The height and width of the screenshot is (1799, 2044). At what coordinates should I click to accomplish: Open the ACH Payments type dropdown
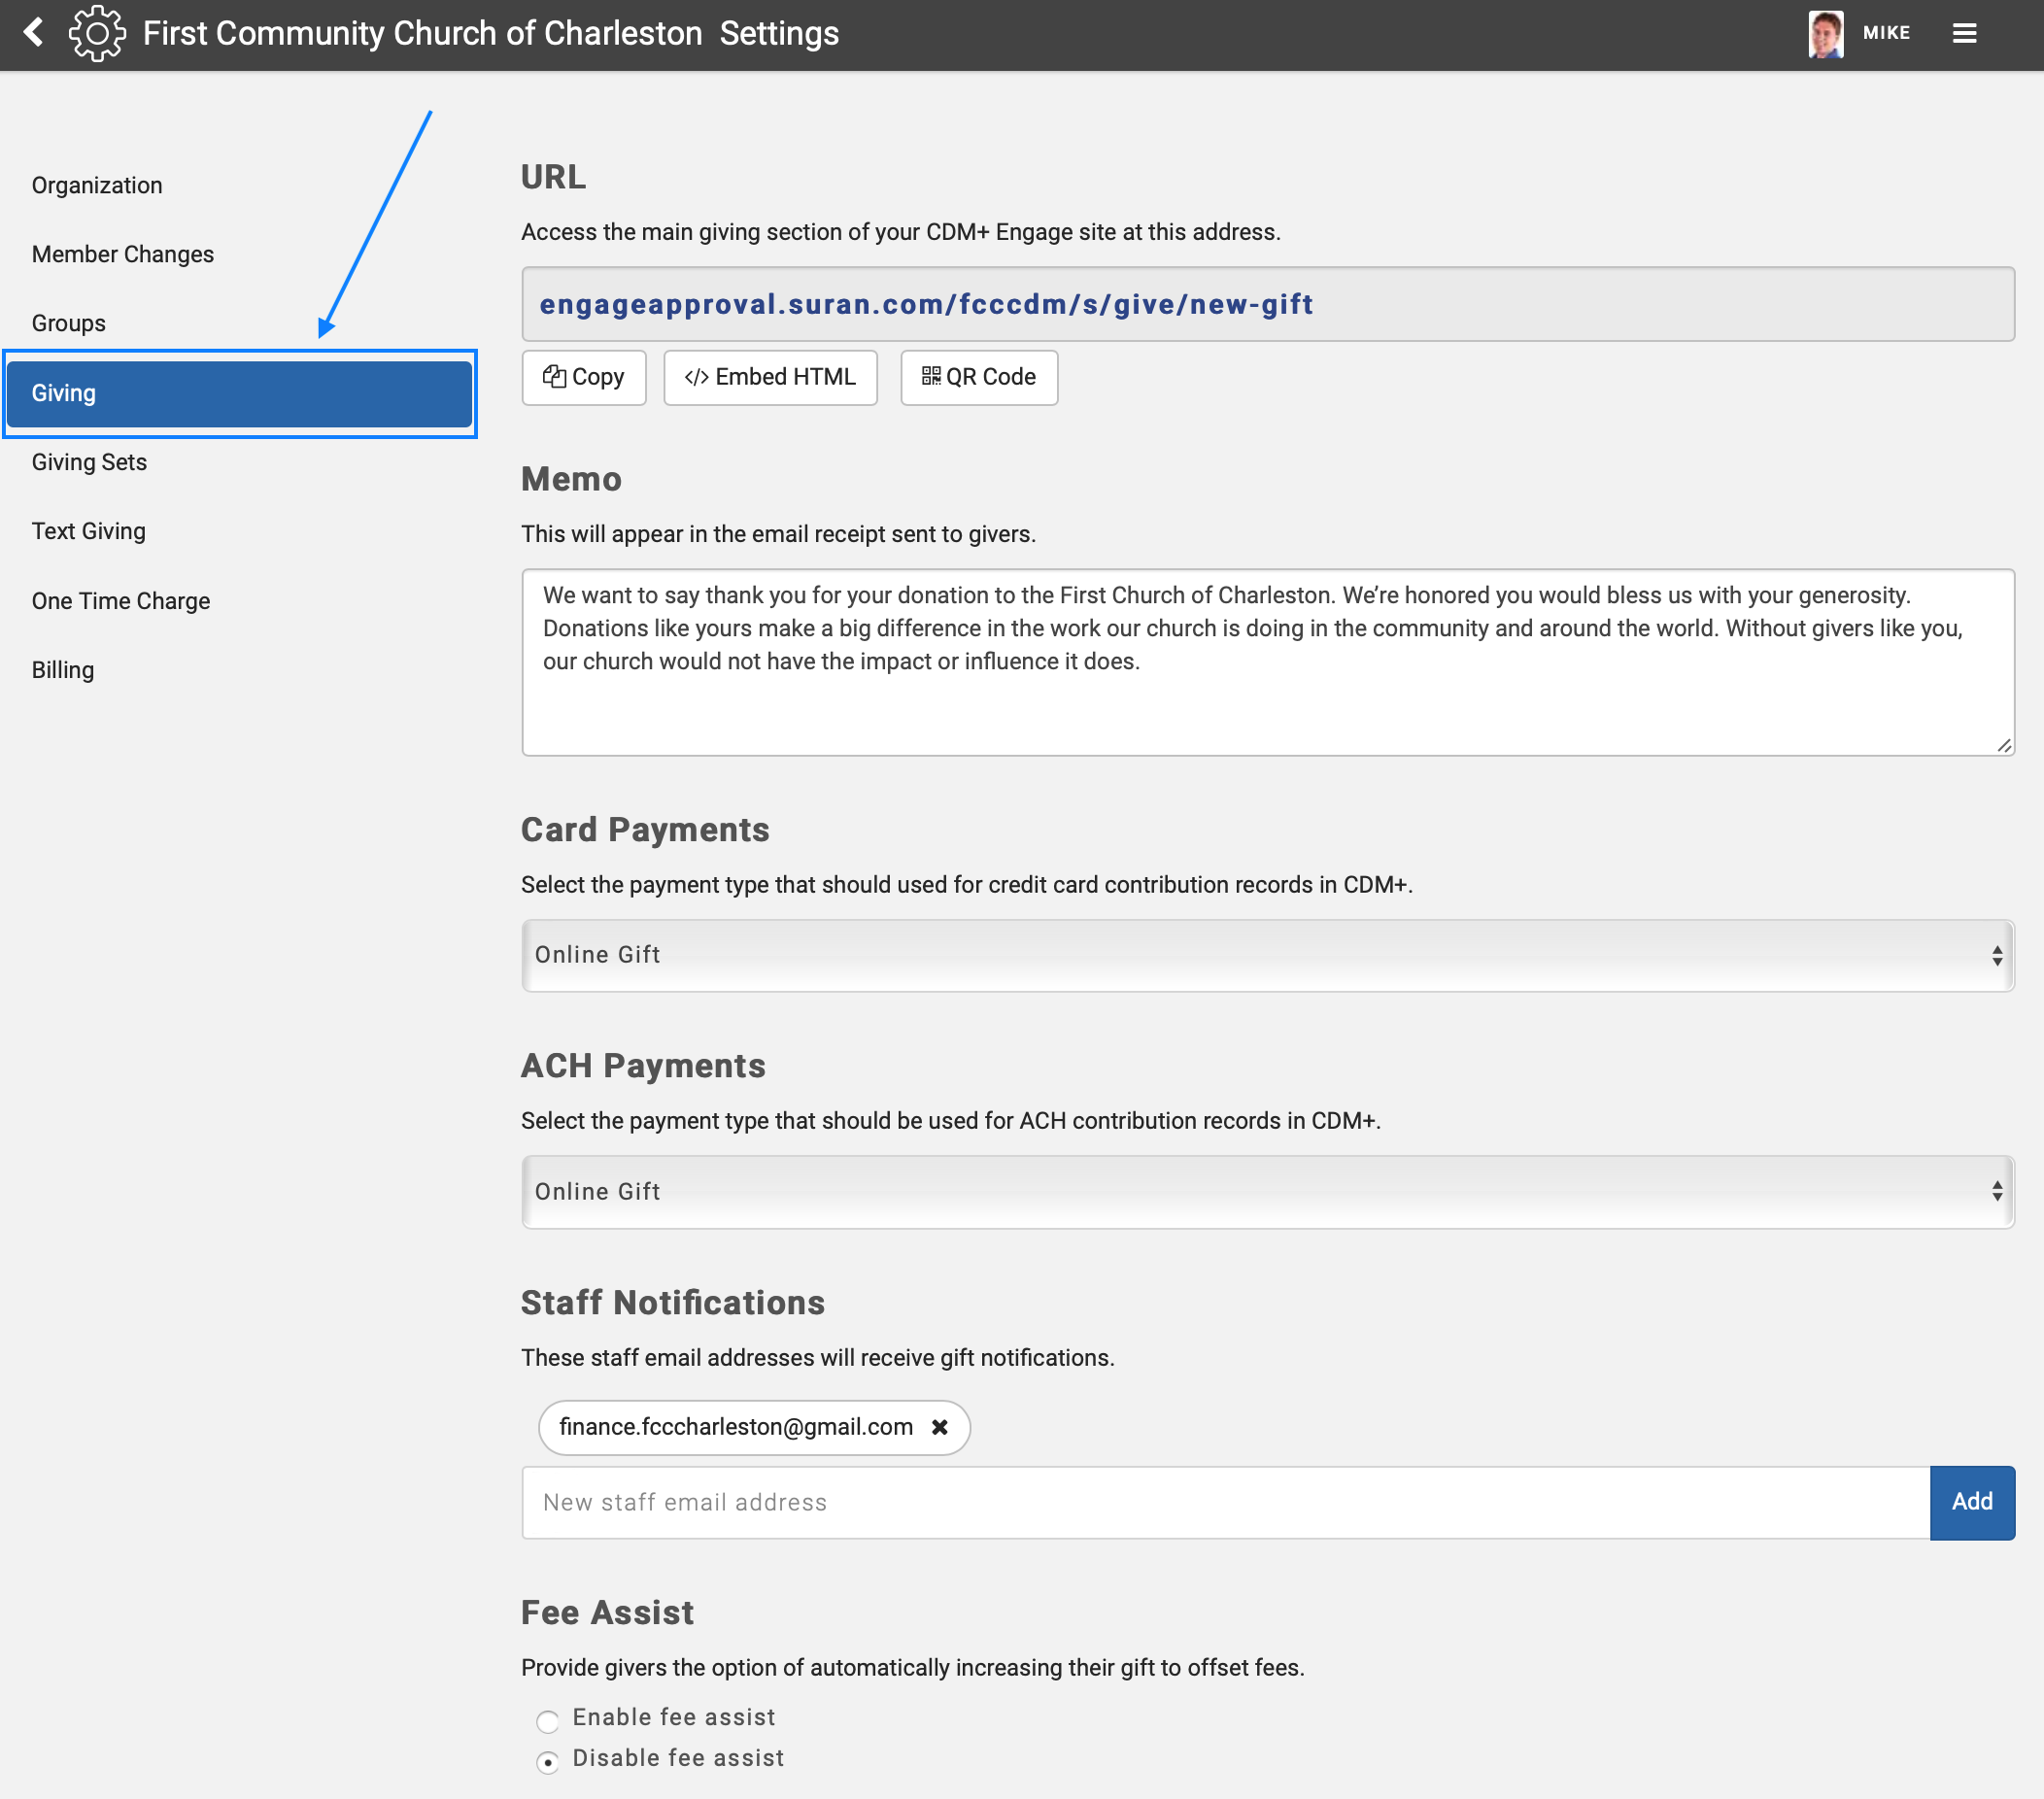point(1267,1191)
